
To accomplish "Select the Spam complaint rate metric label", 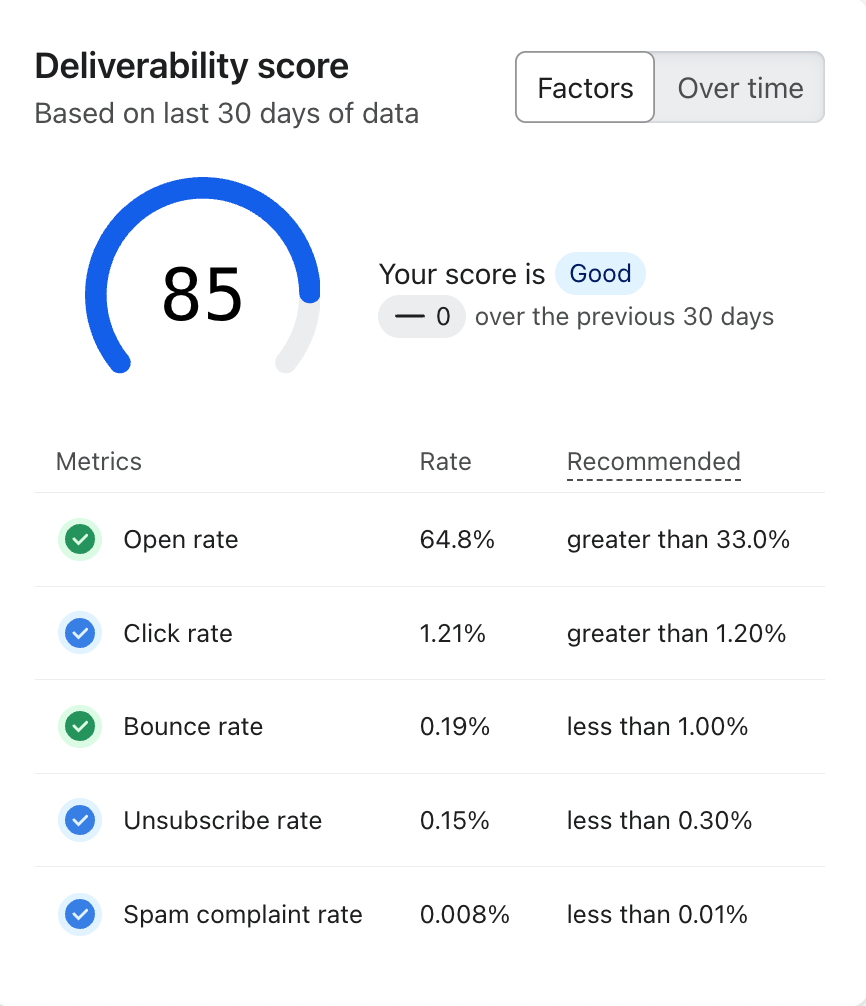I will tap(243, 914).
